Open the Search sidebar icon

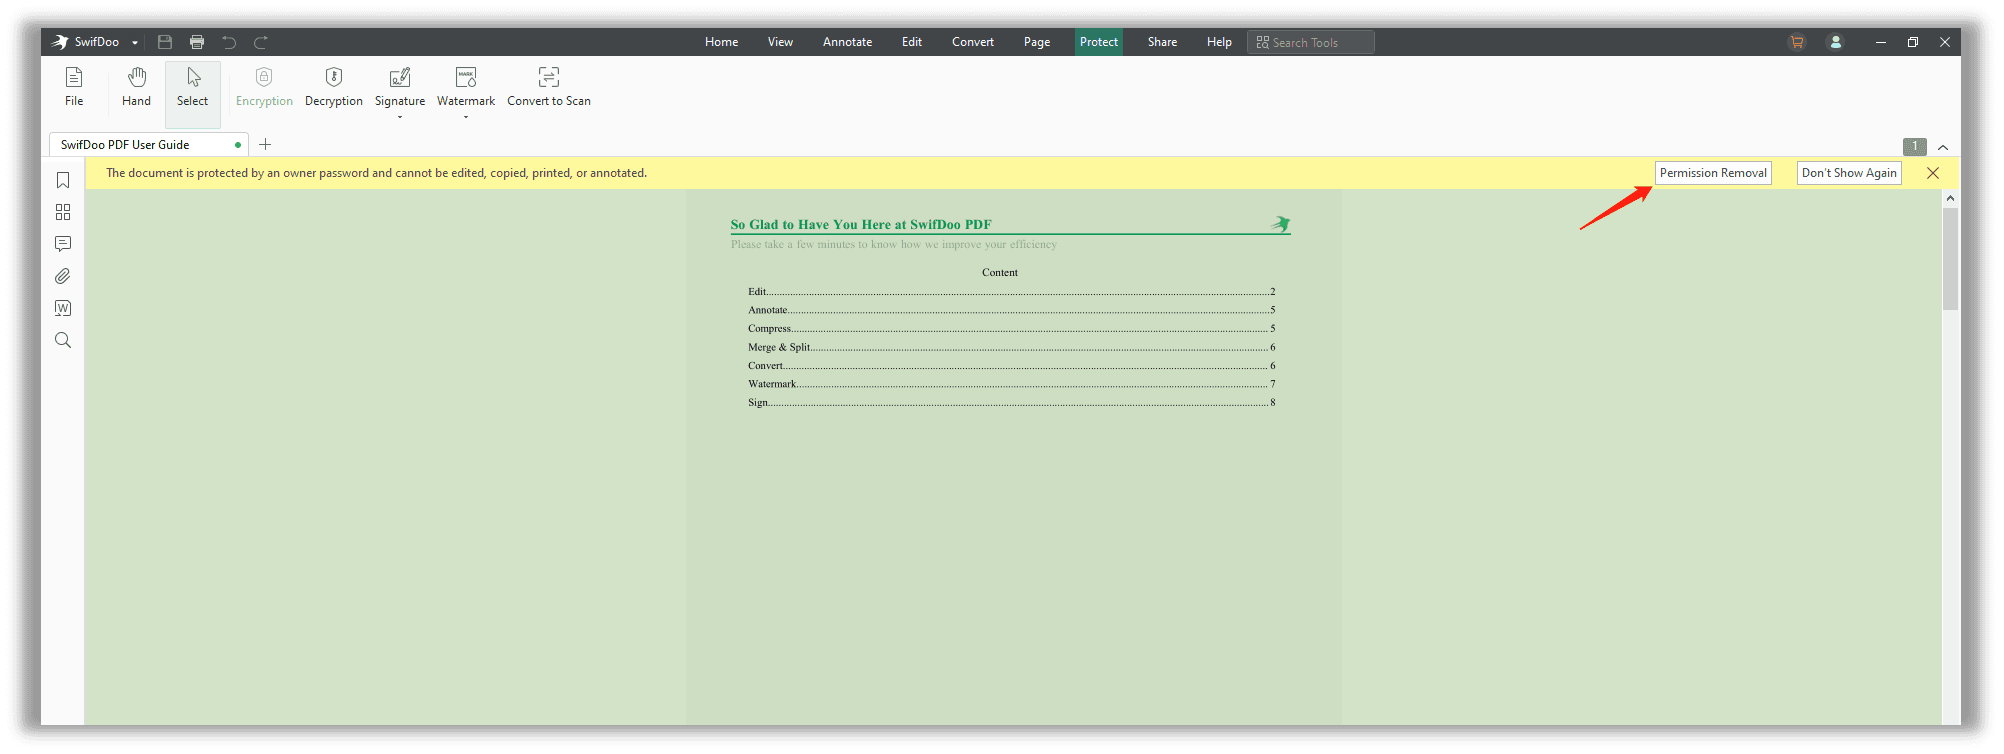tap(63, 340)
